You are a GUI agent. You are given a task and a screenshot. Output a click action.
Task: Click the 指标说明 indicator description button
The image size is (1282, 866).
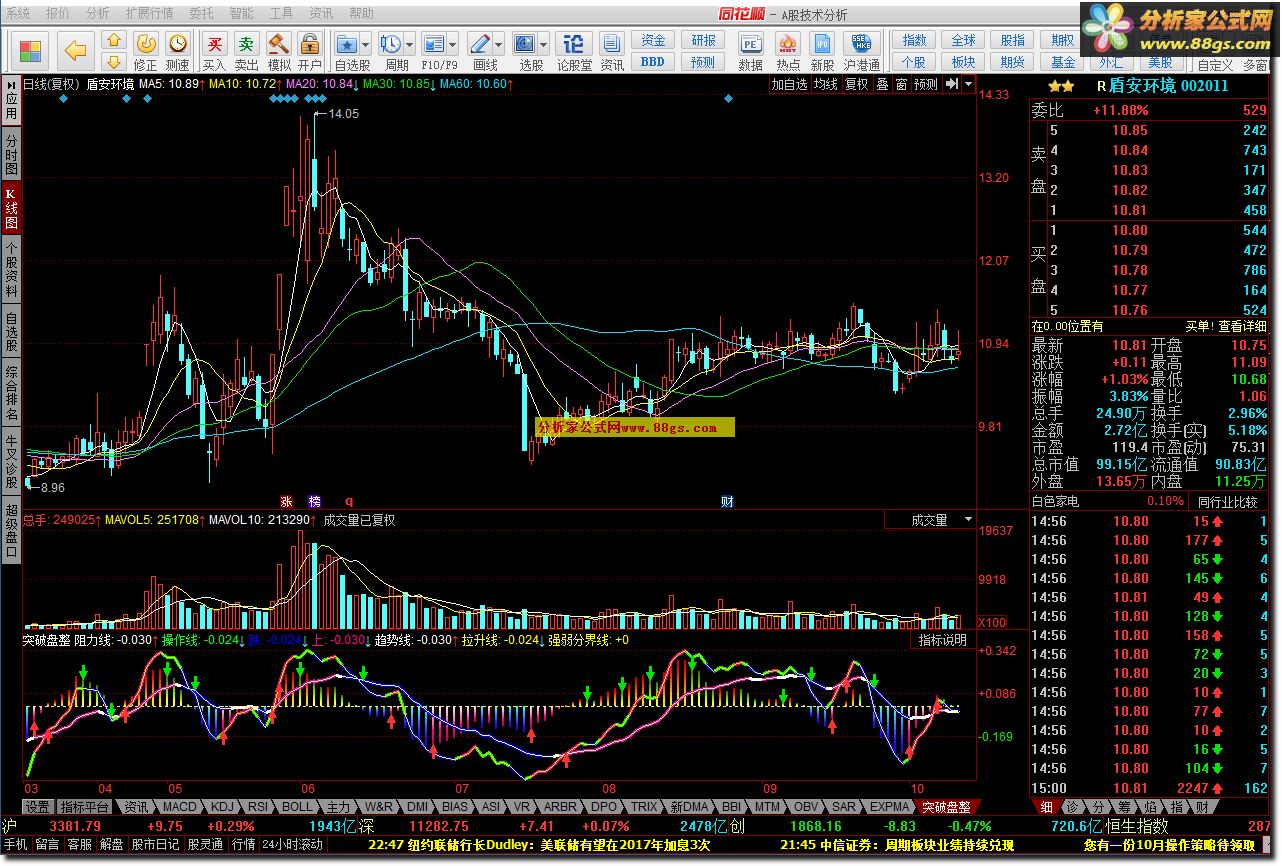943,640
